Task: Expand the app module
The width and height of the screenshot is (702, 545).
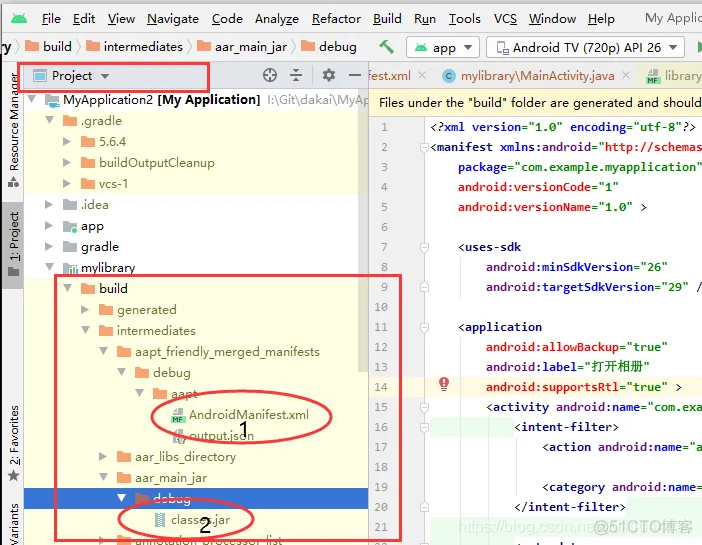Action: pyautogui.click(x=49, y=226)
